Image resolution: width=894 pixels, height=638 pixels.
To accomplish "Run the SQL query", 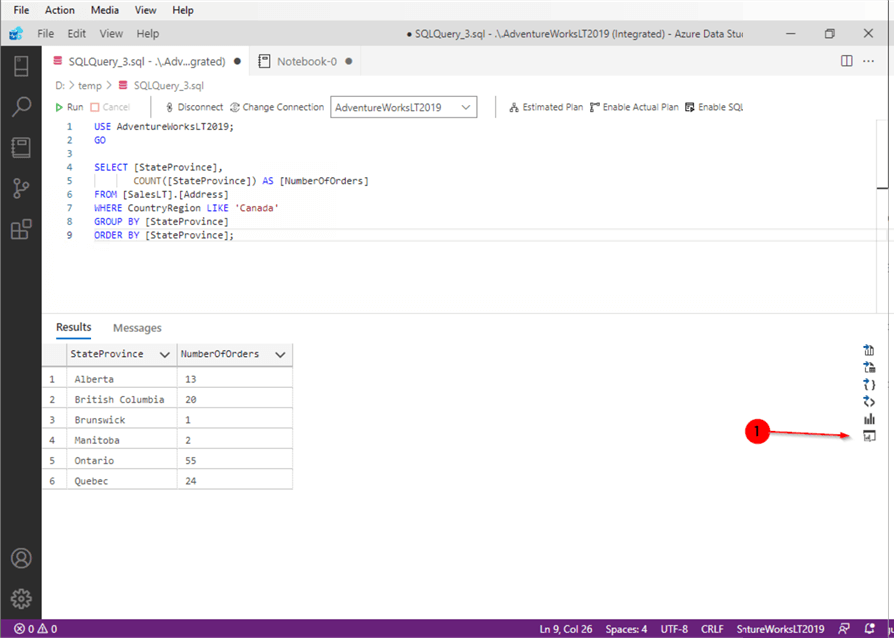I will point(69,107).
